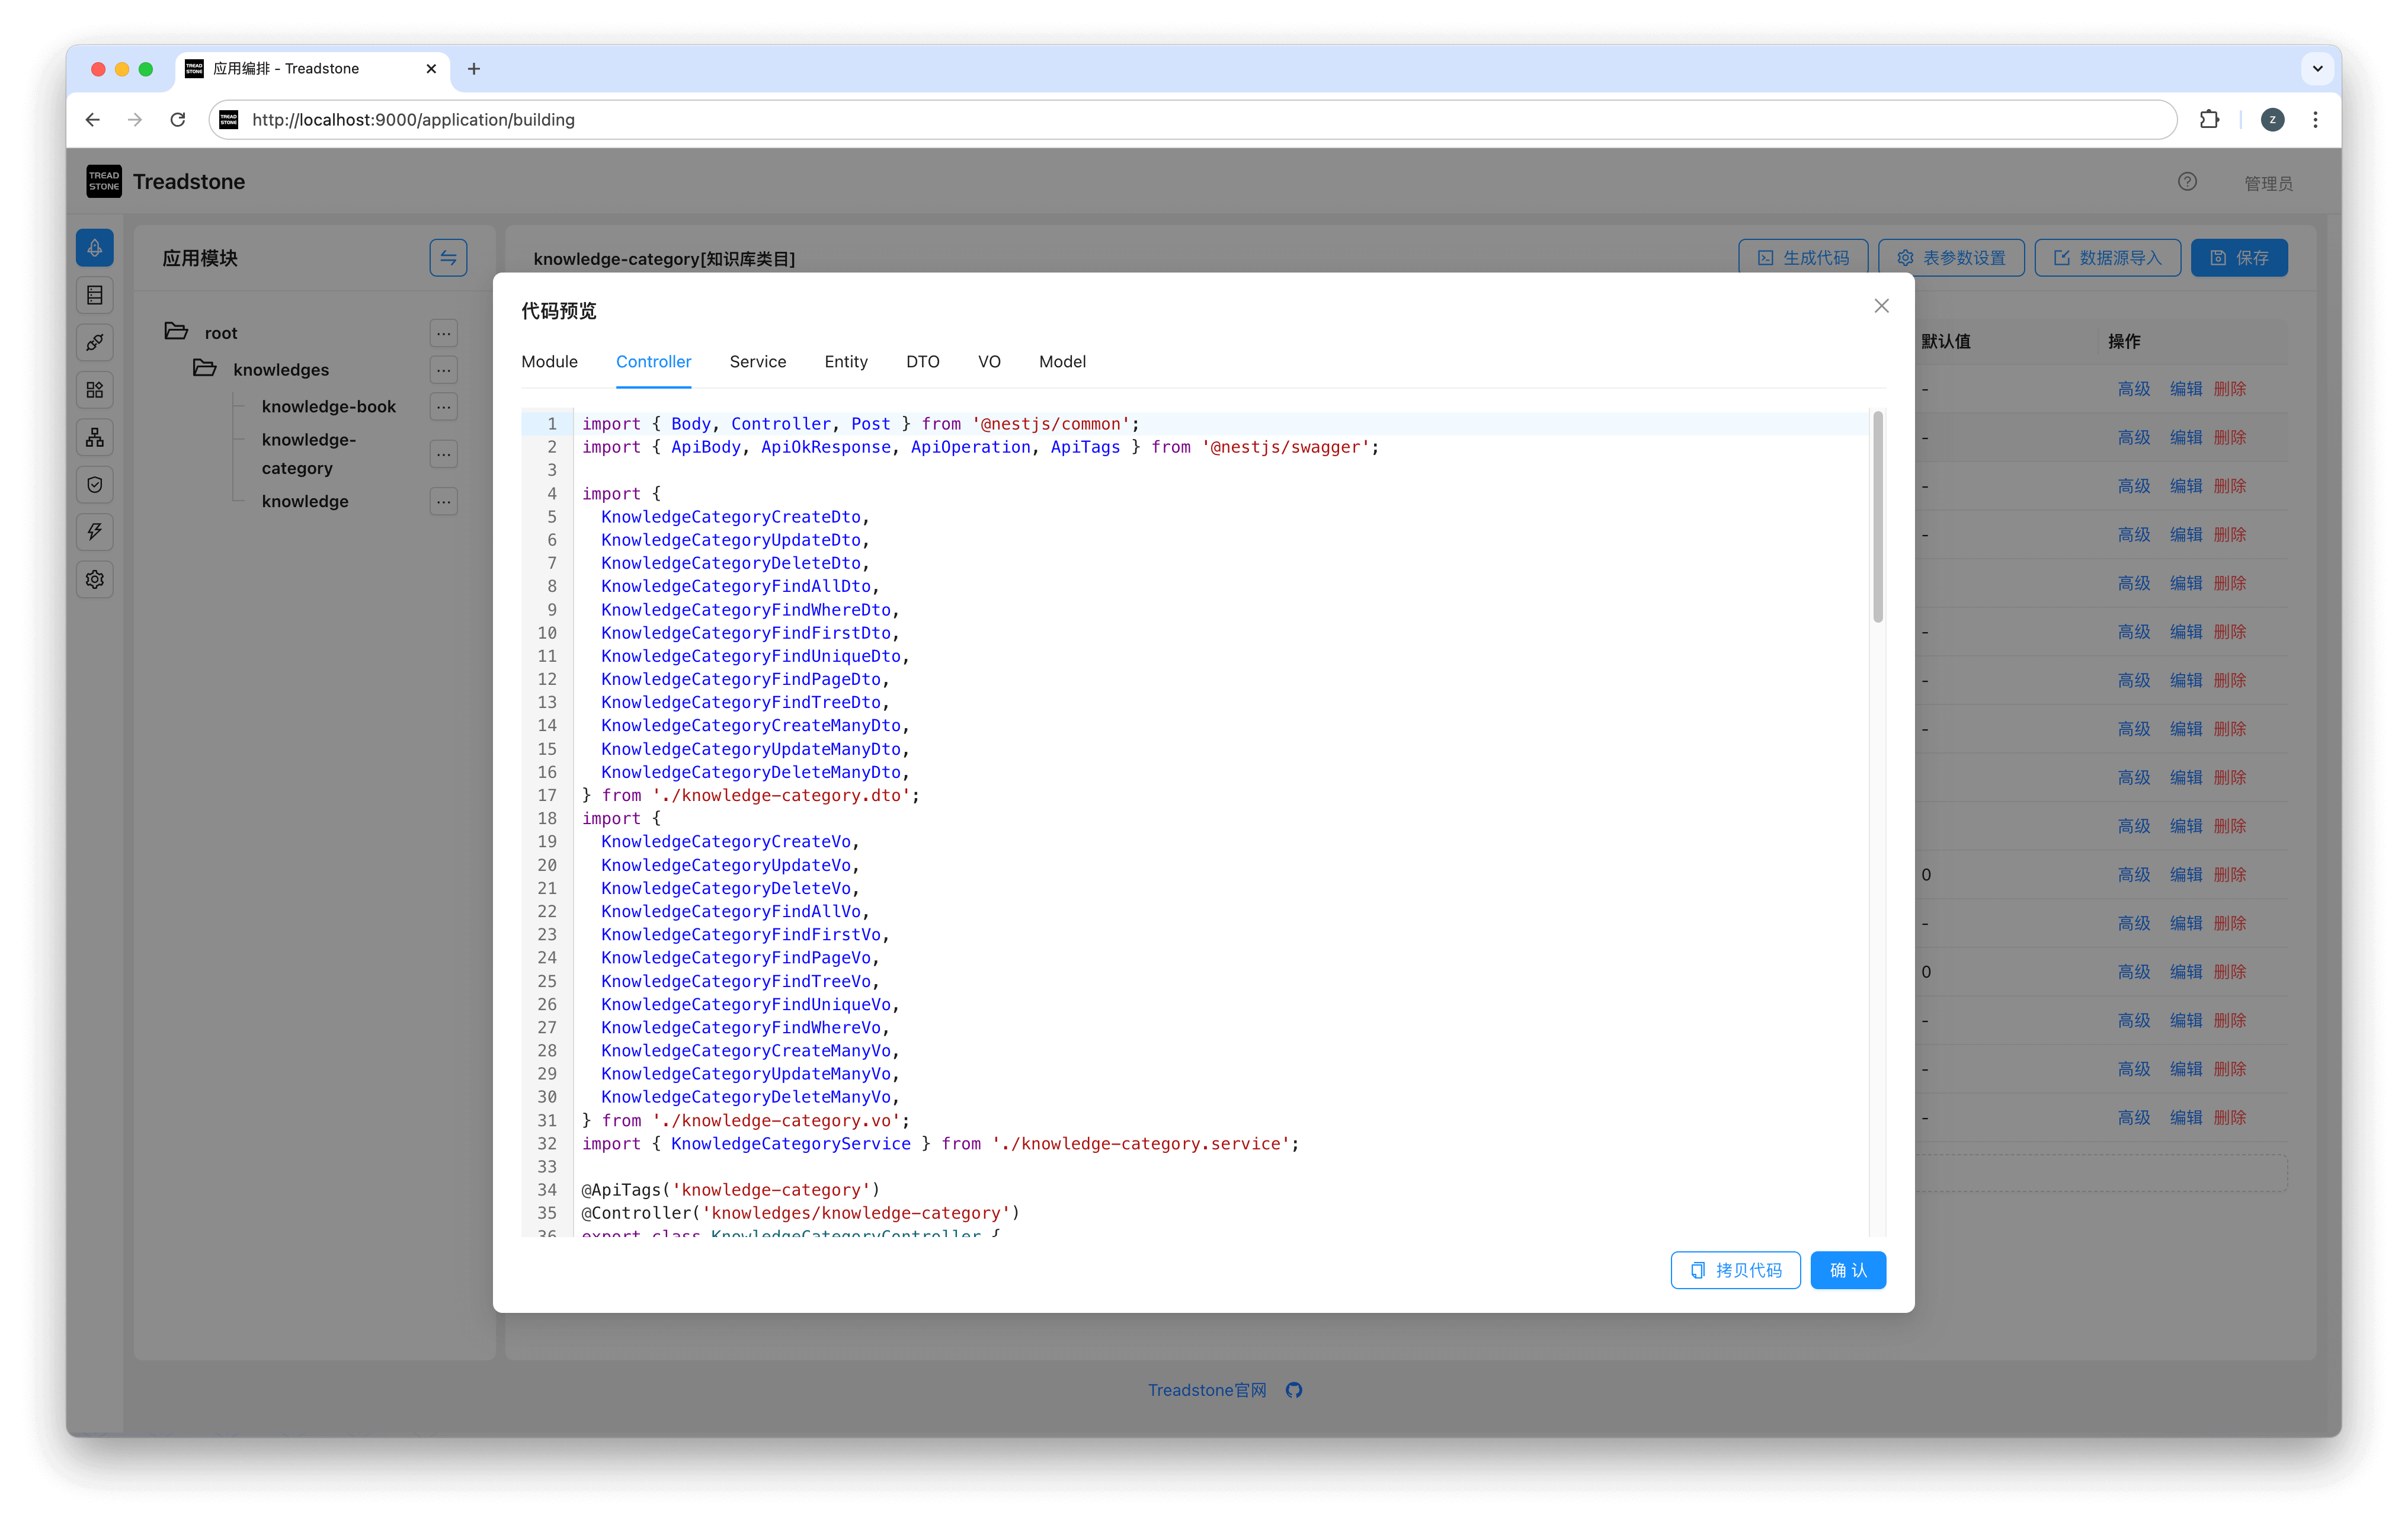Open the tab search chevron in tab strip
The width and height of the screenshot is (2408, 1525).
[2317, 69]
